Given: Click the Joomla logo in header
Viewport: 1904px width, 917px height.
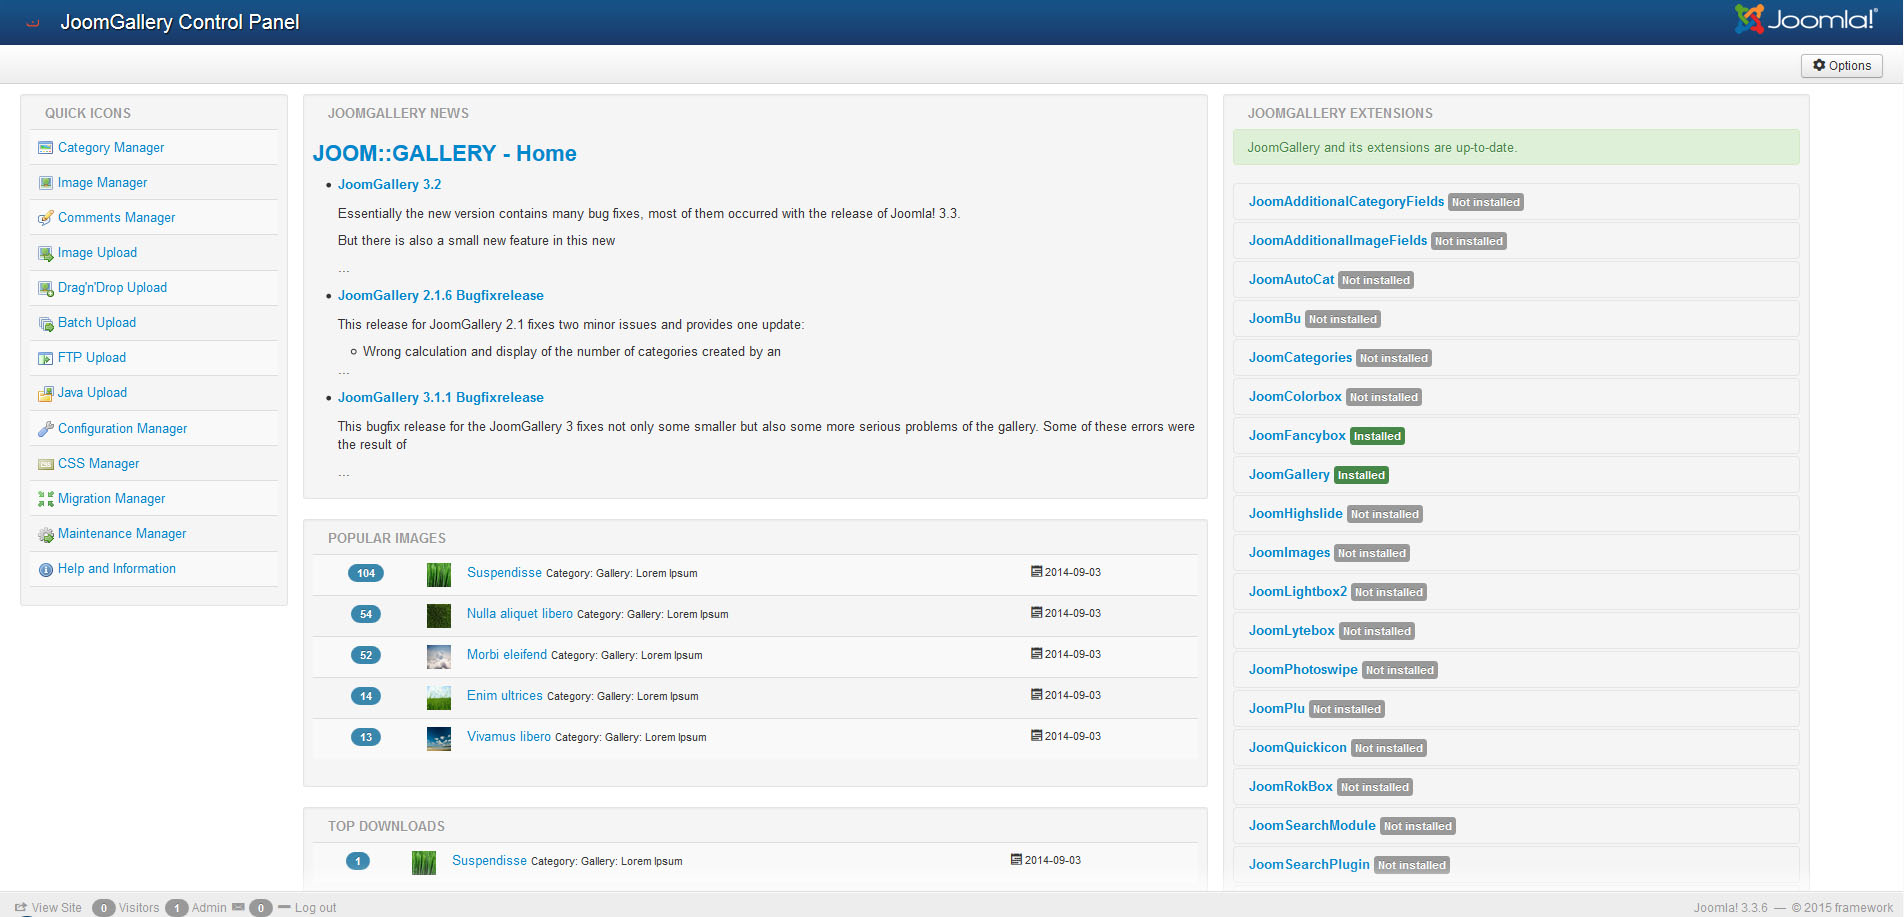Looking at the screenshot, I should [x=1805, y=19].
